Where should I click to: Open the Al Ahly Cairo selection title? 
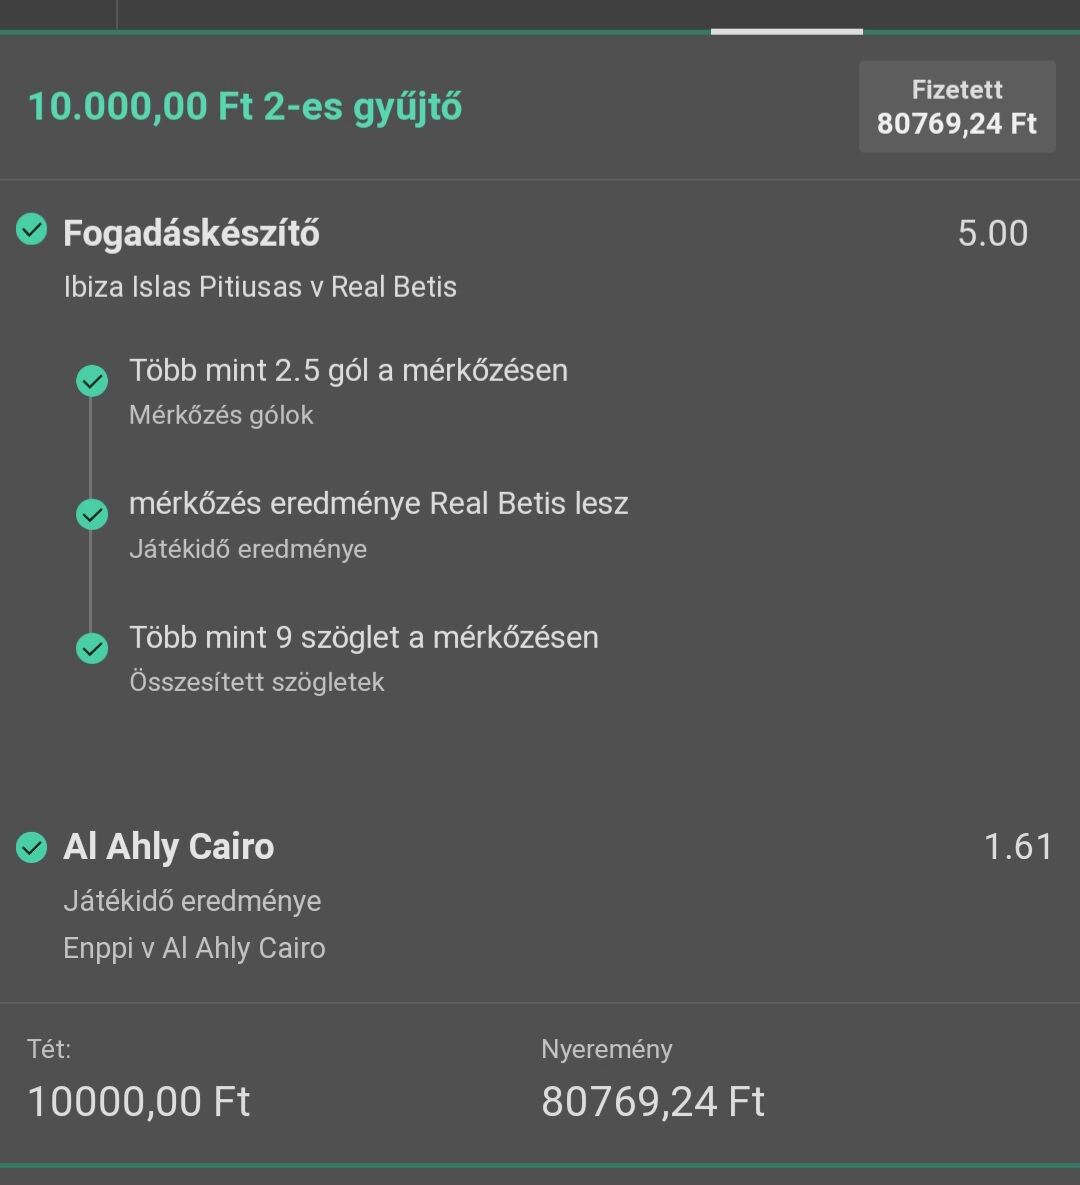click(x=168, y=847)
